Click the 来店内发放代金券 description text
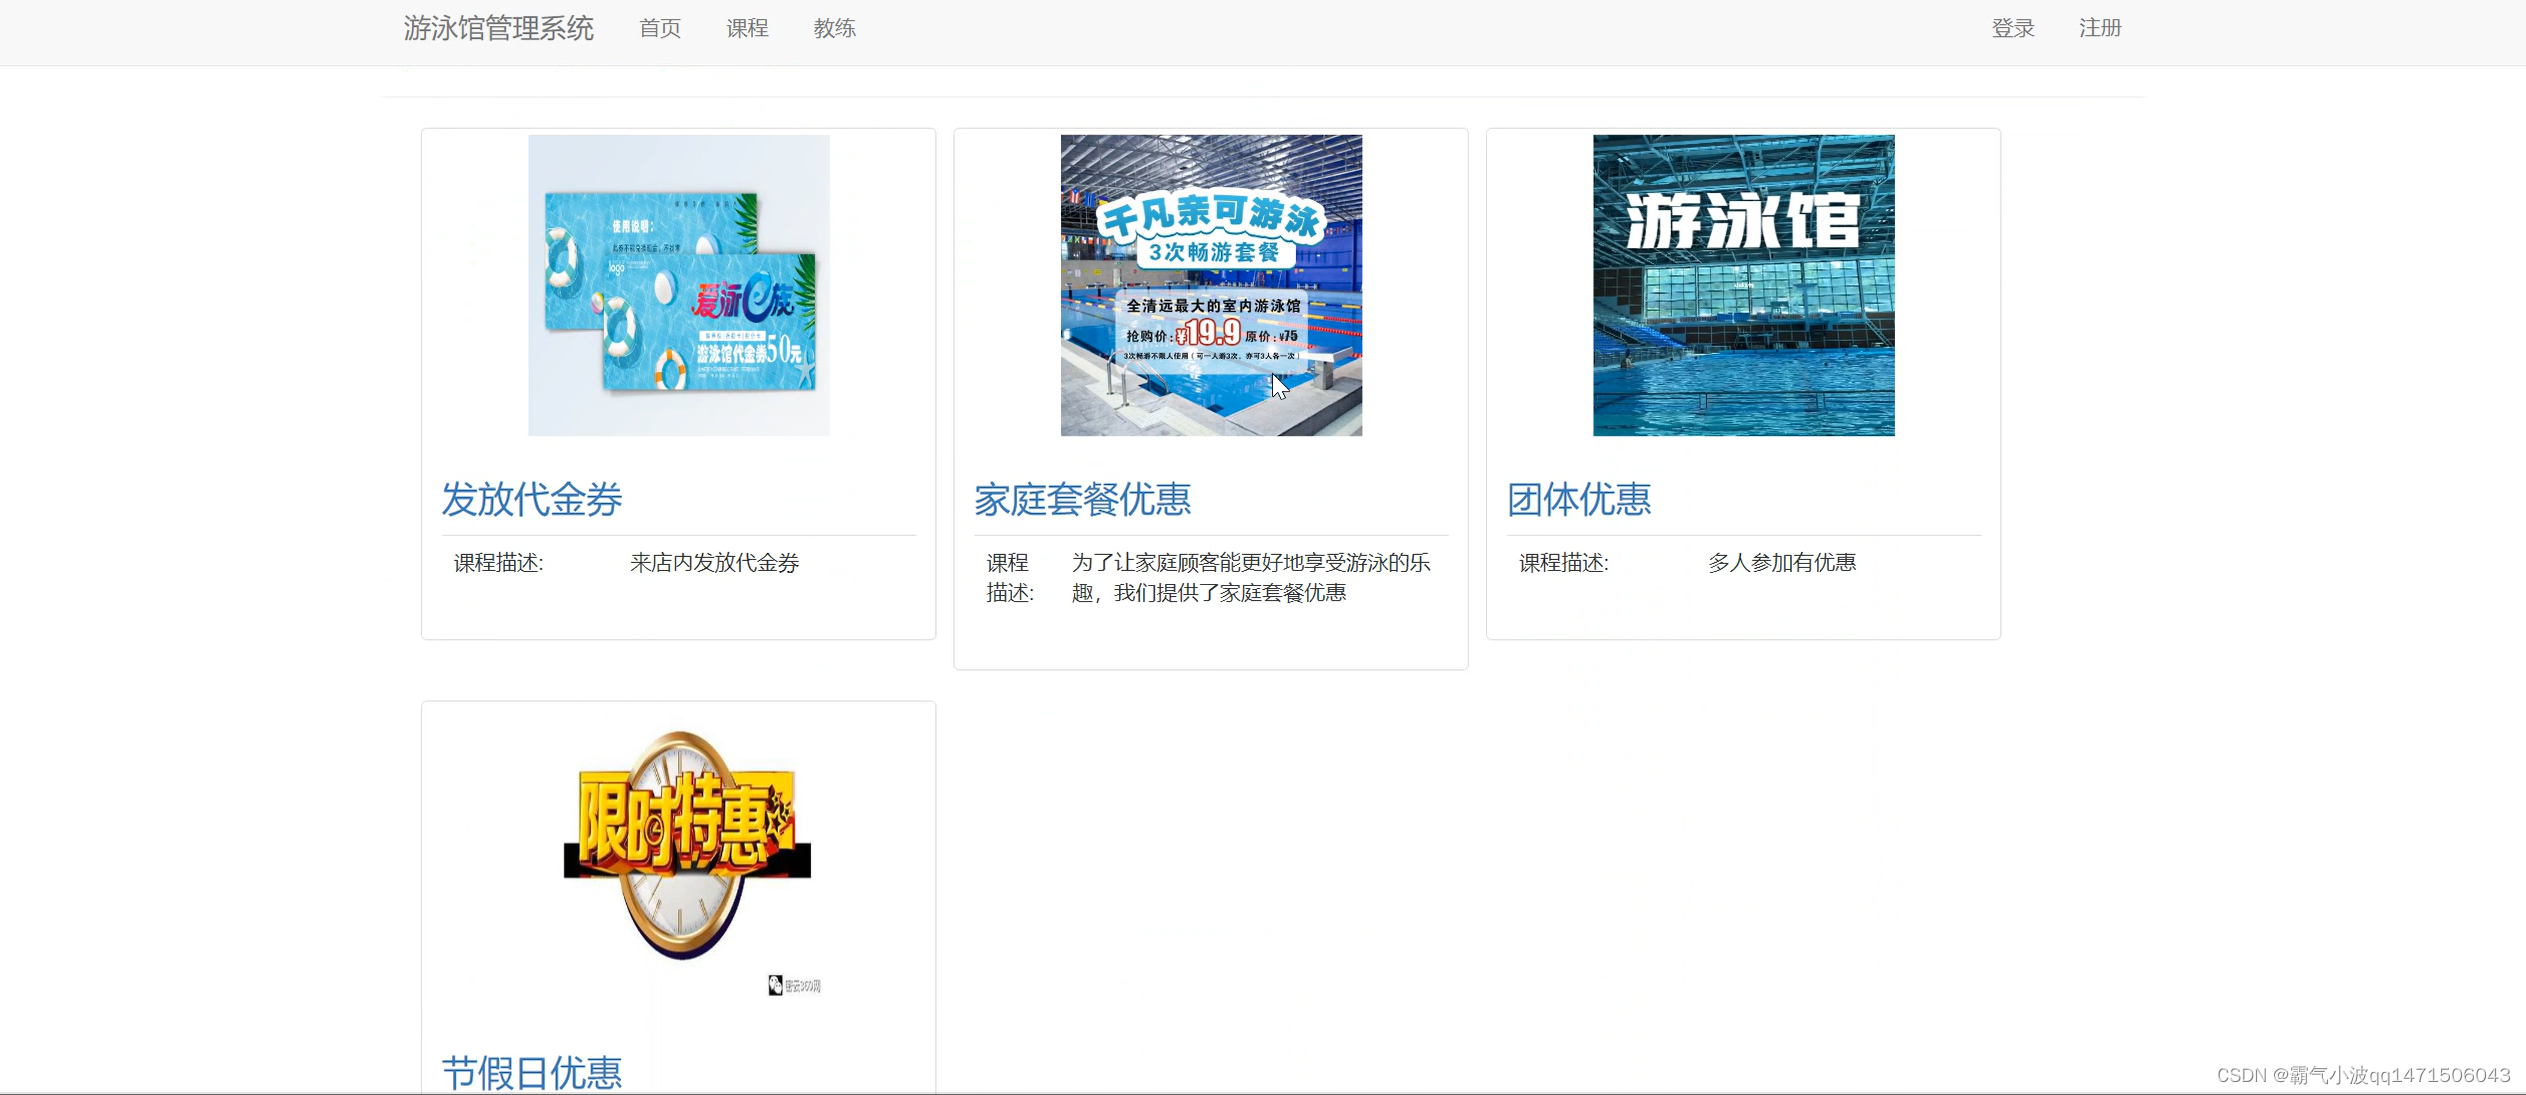 [x=714, y=563]
